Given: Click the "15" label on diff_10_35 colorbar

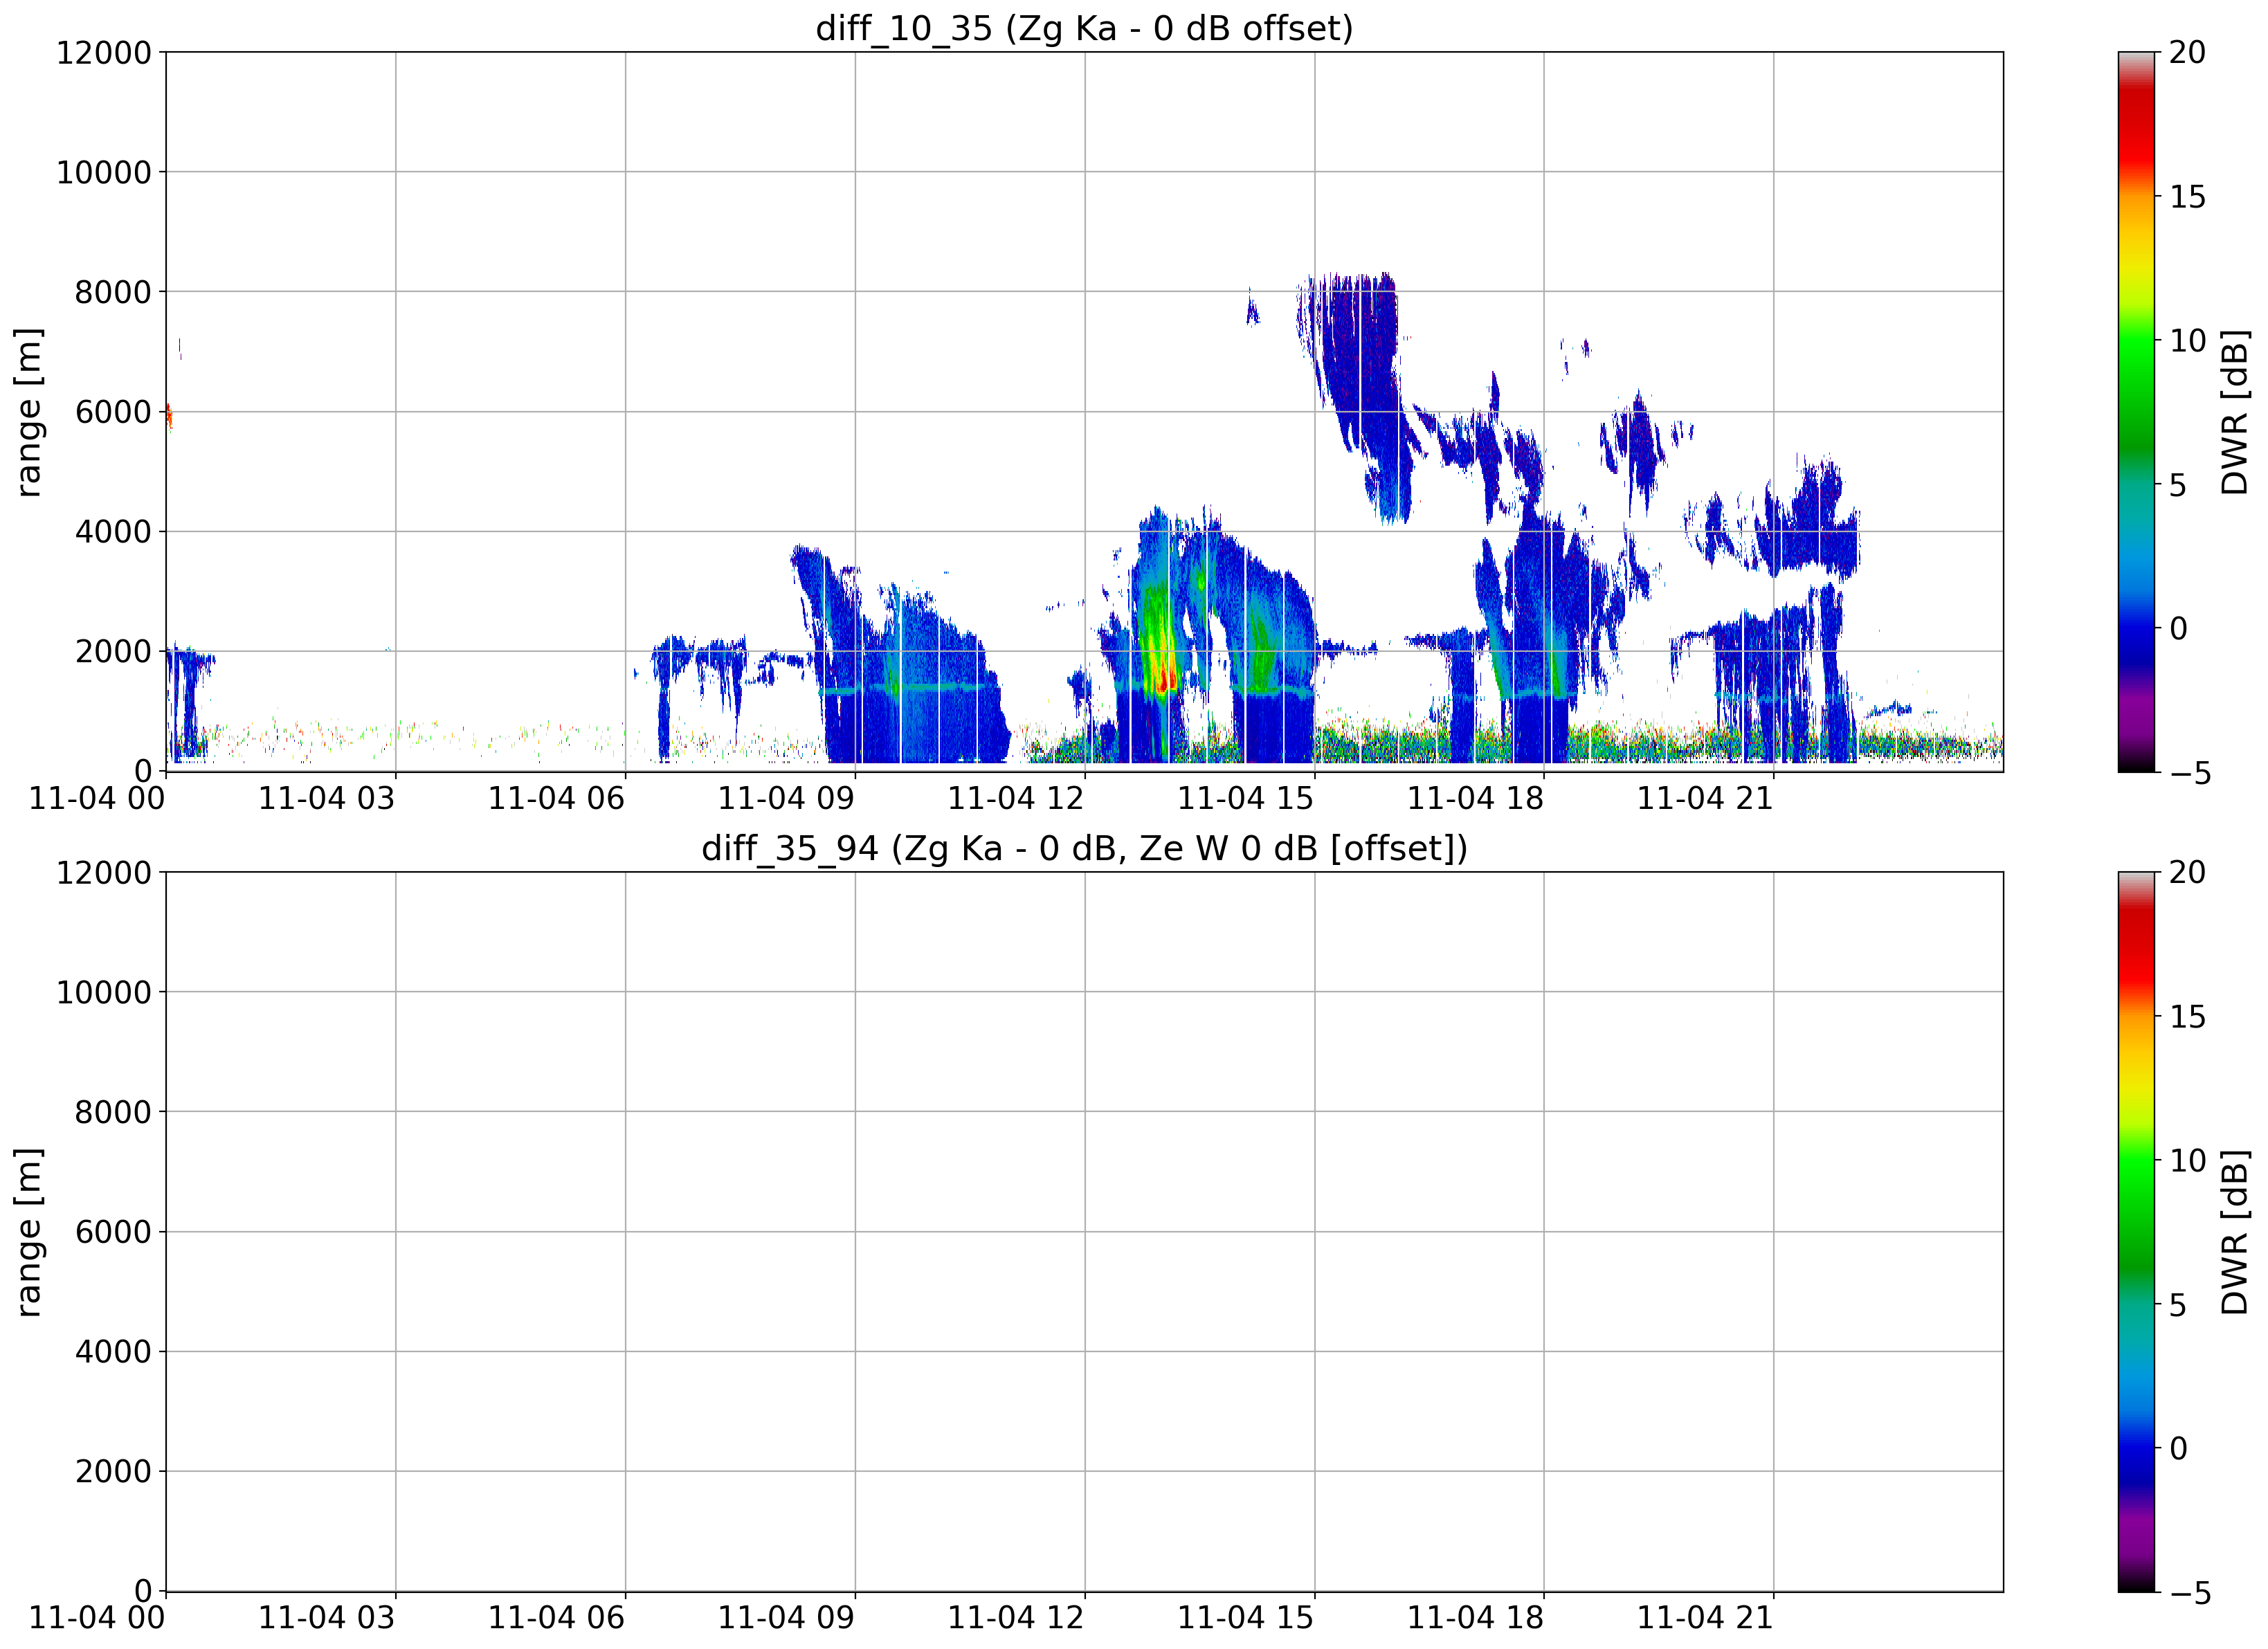Looking at the screenshot, I should point(2187,197).
